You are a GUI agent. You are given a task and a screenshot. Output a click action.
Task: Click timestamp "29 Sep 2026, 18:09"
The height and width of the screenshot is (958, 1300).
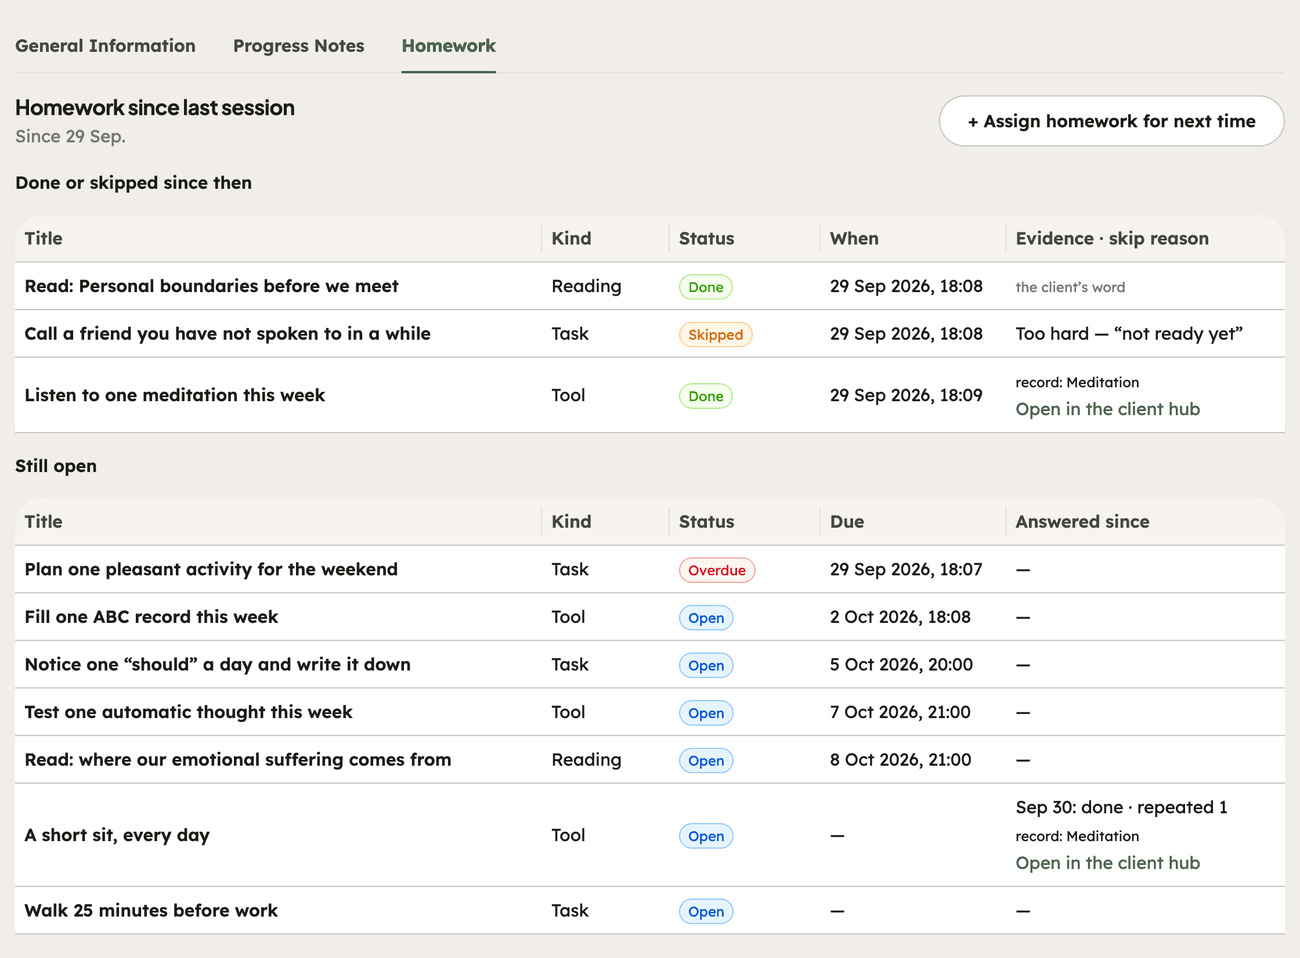point(906,395)
